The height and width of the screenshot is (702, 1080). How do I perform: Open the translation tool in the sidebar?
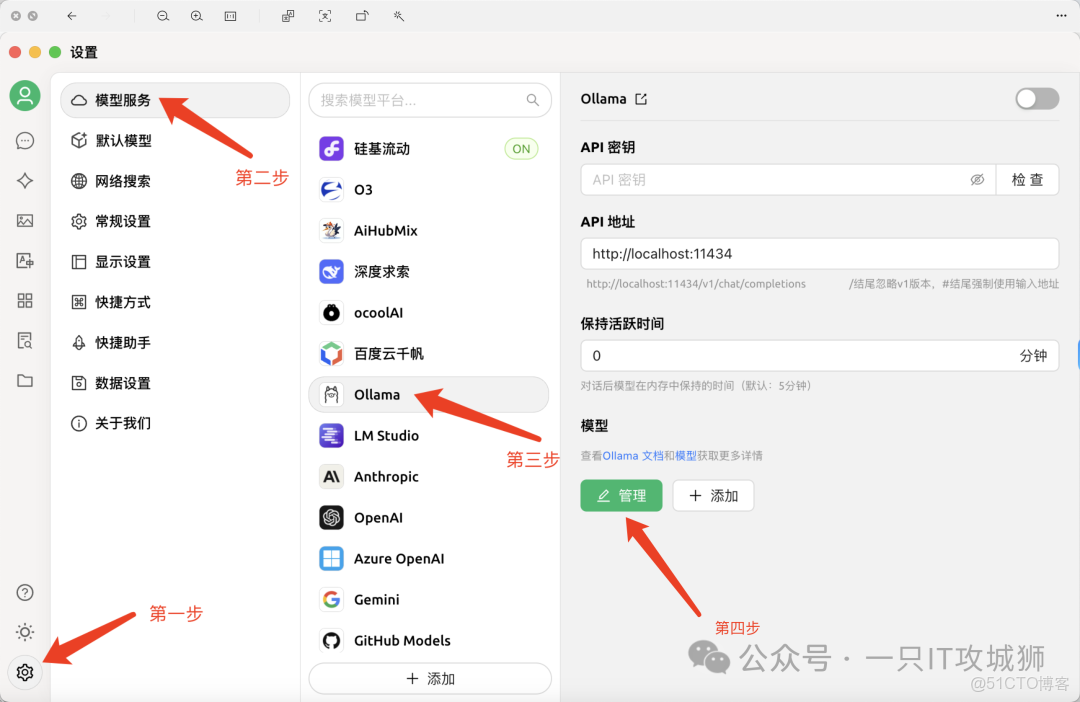[x=25, y=260]
